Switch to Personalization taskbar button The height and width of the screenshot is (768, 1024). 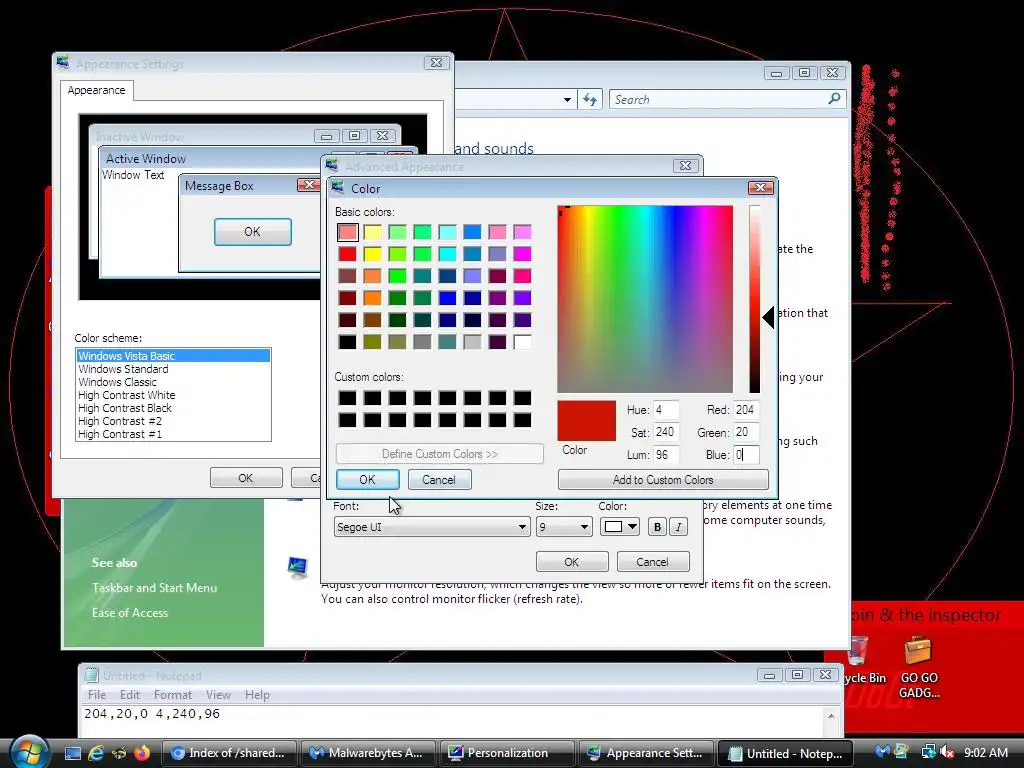507,753
